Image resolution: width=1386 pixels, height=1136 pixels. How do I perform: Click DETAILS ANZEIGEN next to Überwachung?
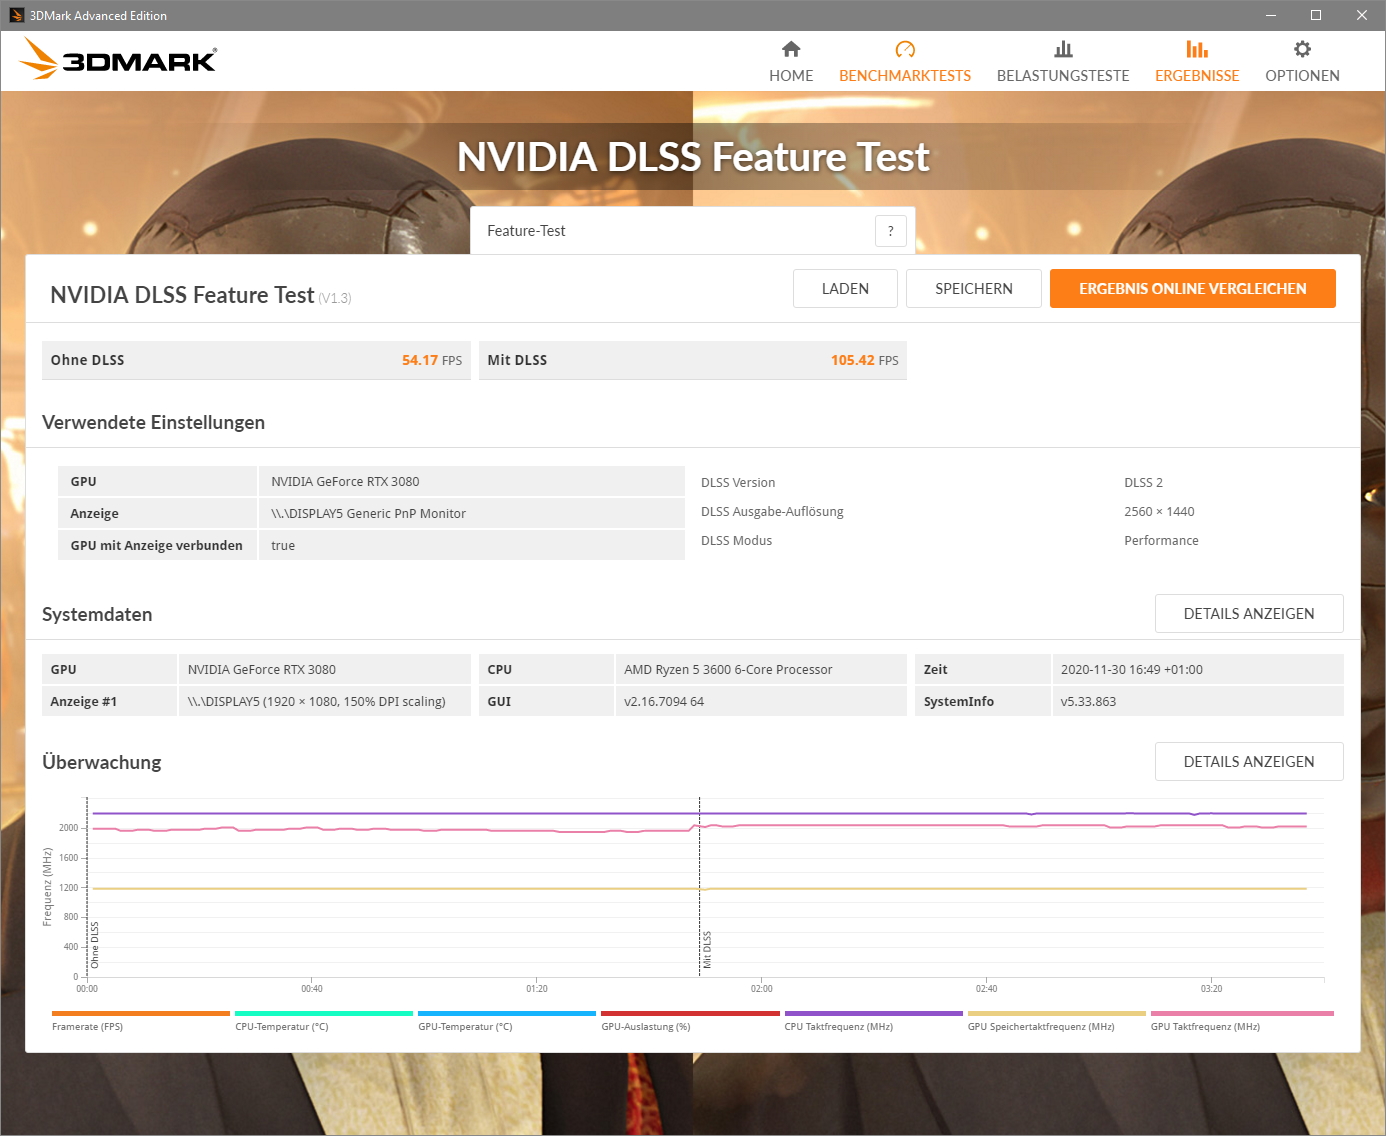click(x=1249, y=762)
